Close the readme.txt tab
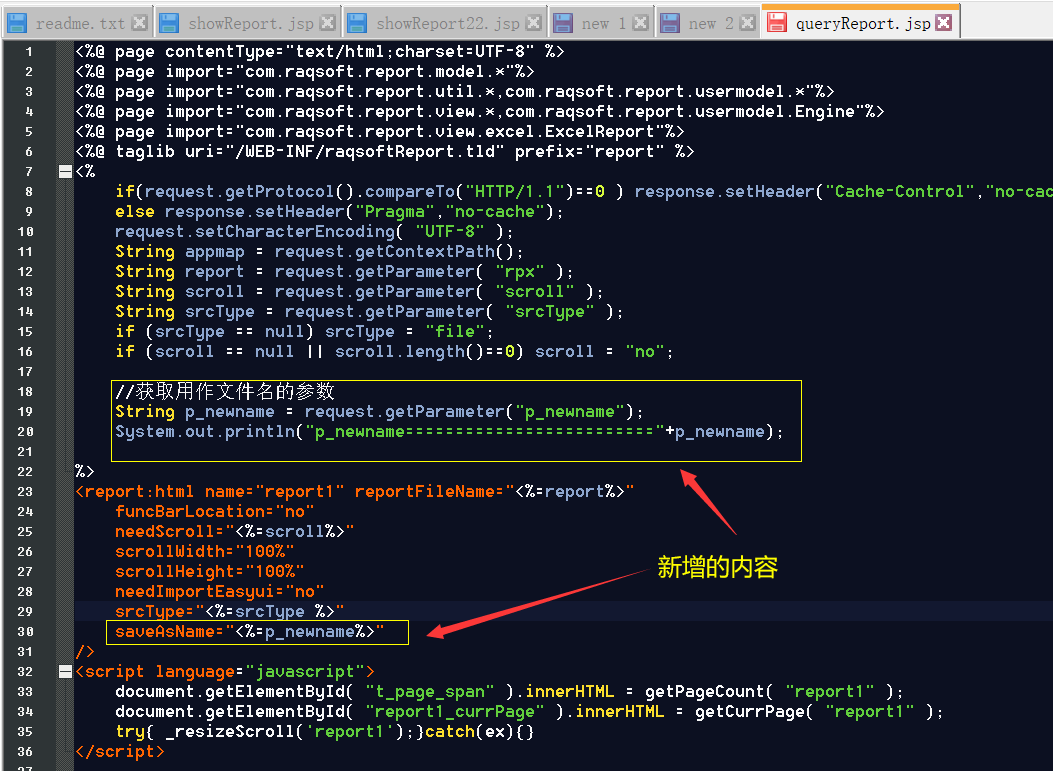This screenshot has height=771, width=1053. (x=140, y=23)
